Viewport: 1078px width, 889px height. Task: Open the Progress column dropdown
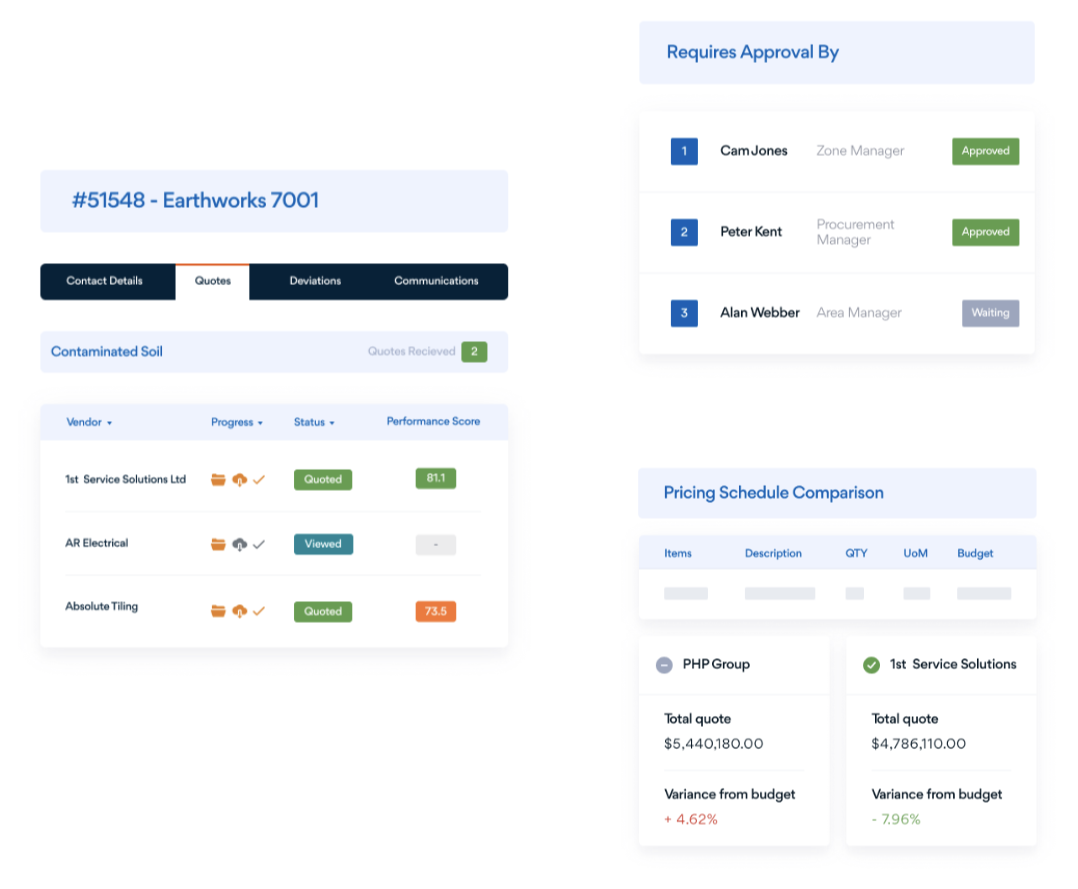click(237, 422)
